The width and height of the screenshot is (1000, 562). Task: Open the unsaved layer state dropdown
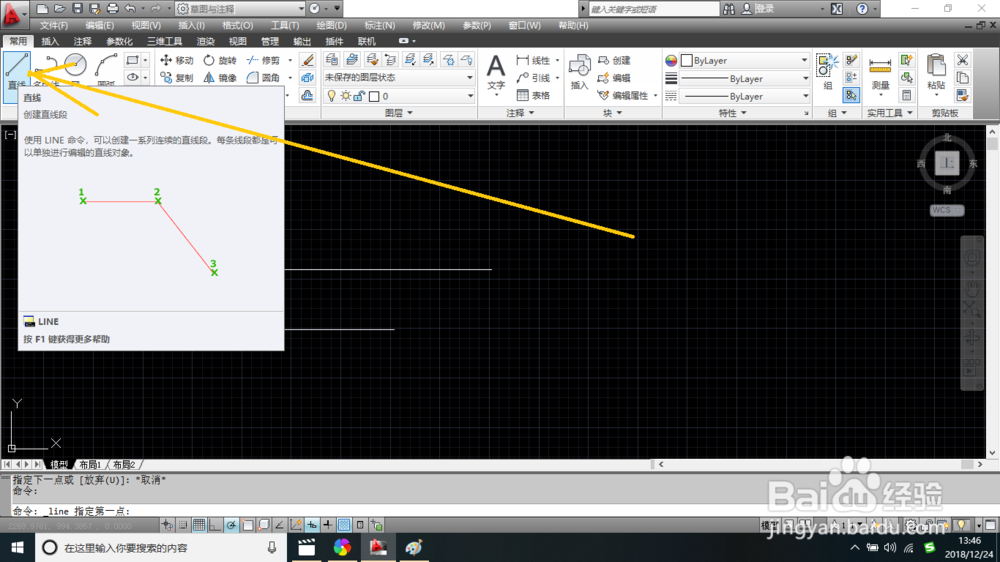[x=399, y=77]
